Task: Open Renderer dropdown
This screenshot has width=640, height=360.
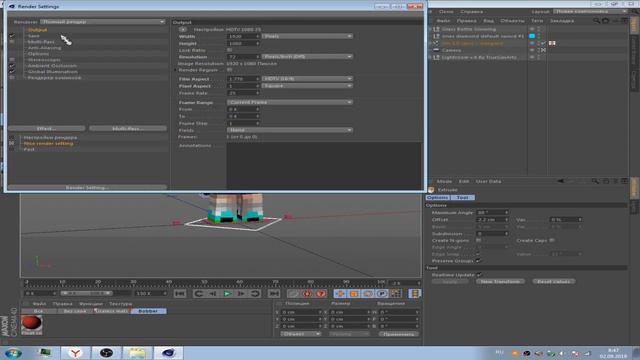Action: coord(102,22)
